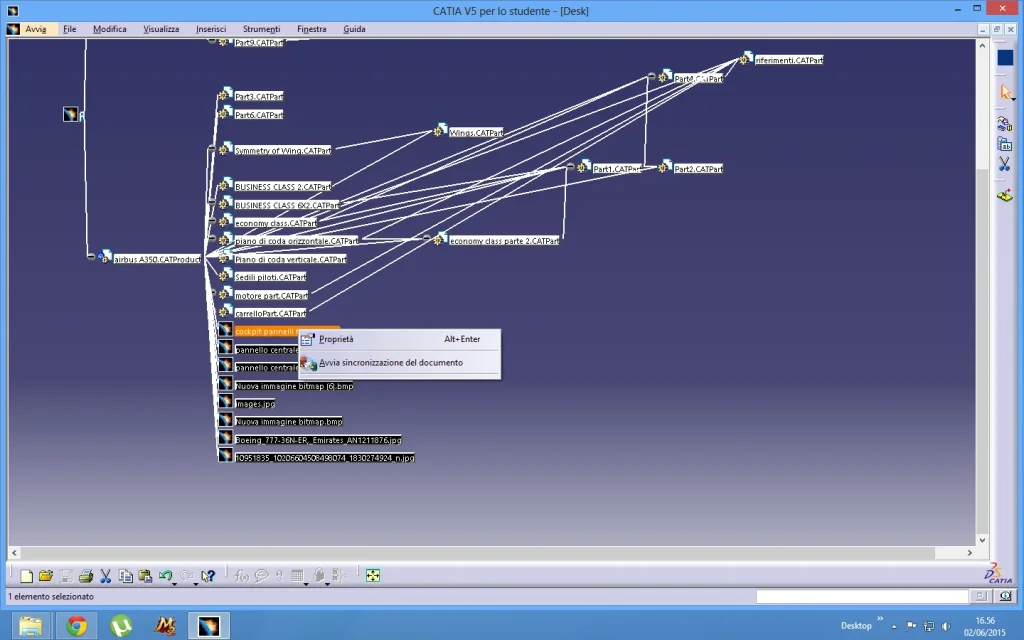Click the Fit All In icon

pos(373,575)
